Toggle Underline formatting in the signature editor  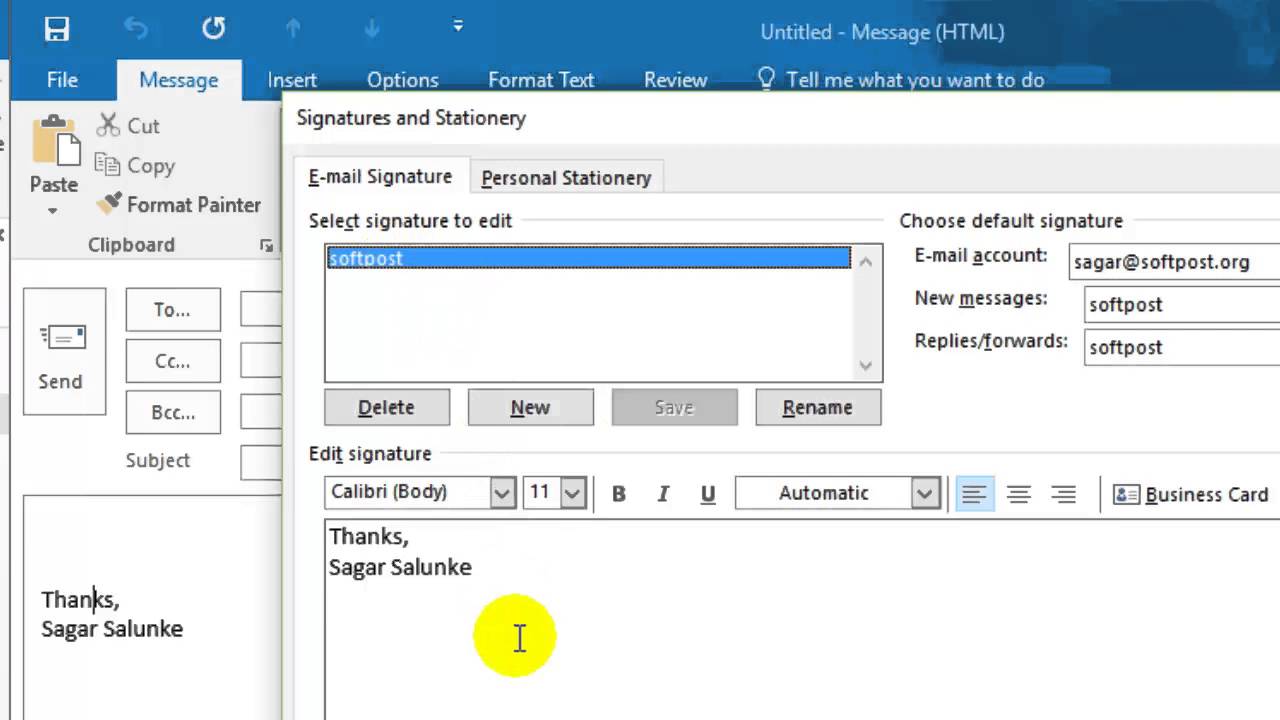coord(708,493)
